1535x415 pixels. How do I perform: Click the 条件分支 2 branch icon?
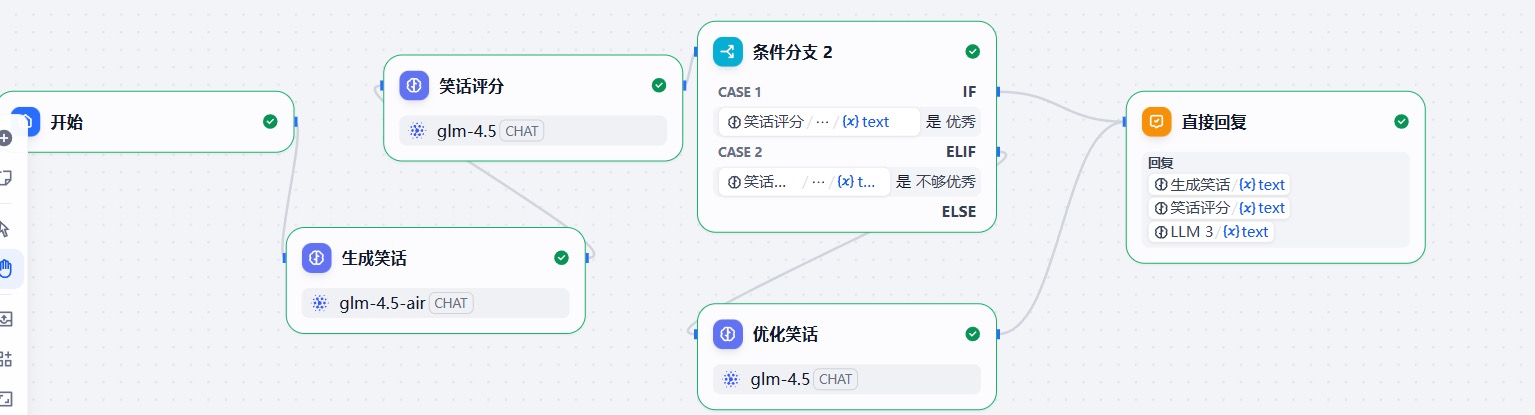[728, 52]
